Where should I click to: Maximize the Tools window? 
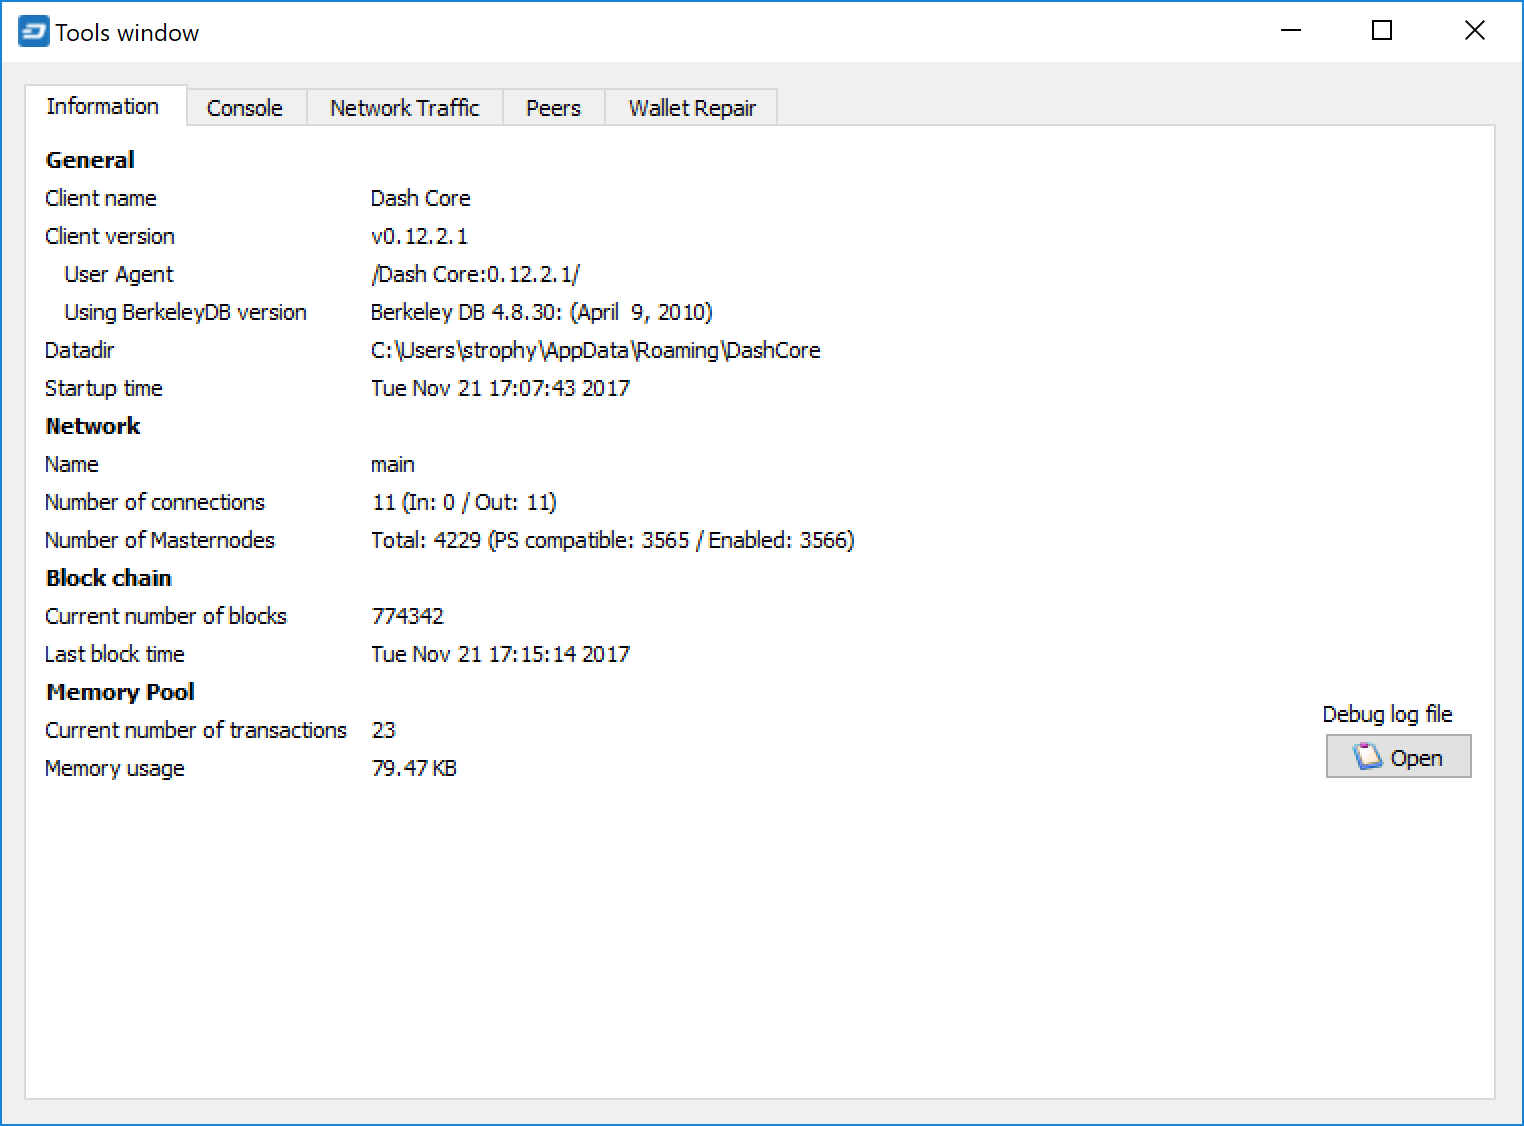point(1382,31)
